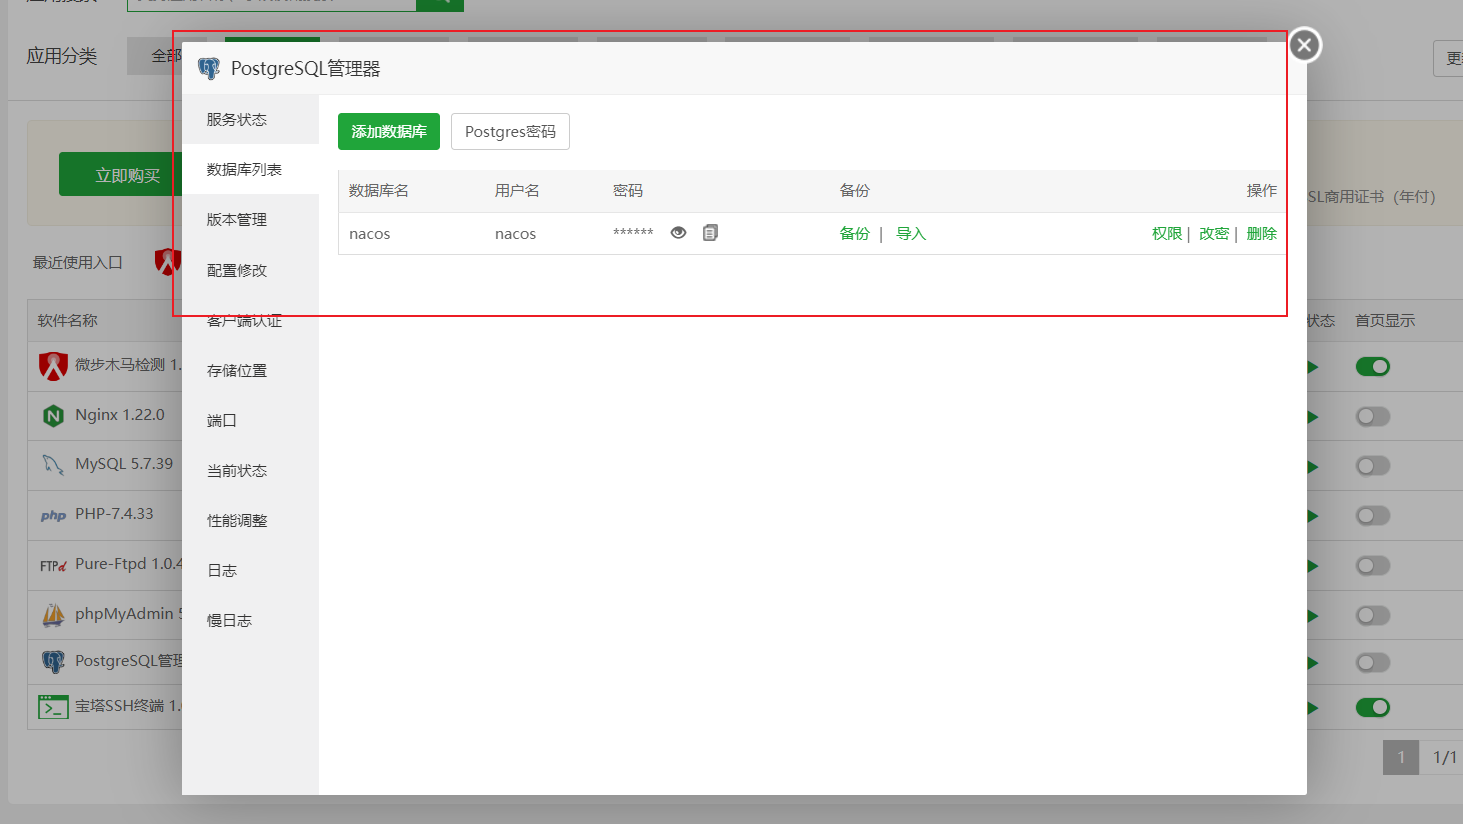This screenshot has width=1463, height=824.
Task: Toggle homepage display for 宝塔SSH终端 row
Action: point(1373,708)
